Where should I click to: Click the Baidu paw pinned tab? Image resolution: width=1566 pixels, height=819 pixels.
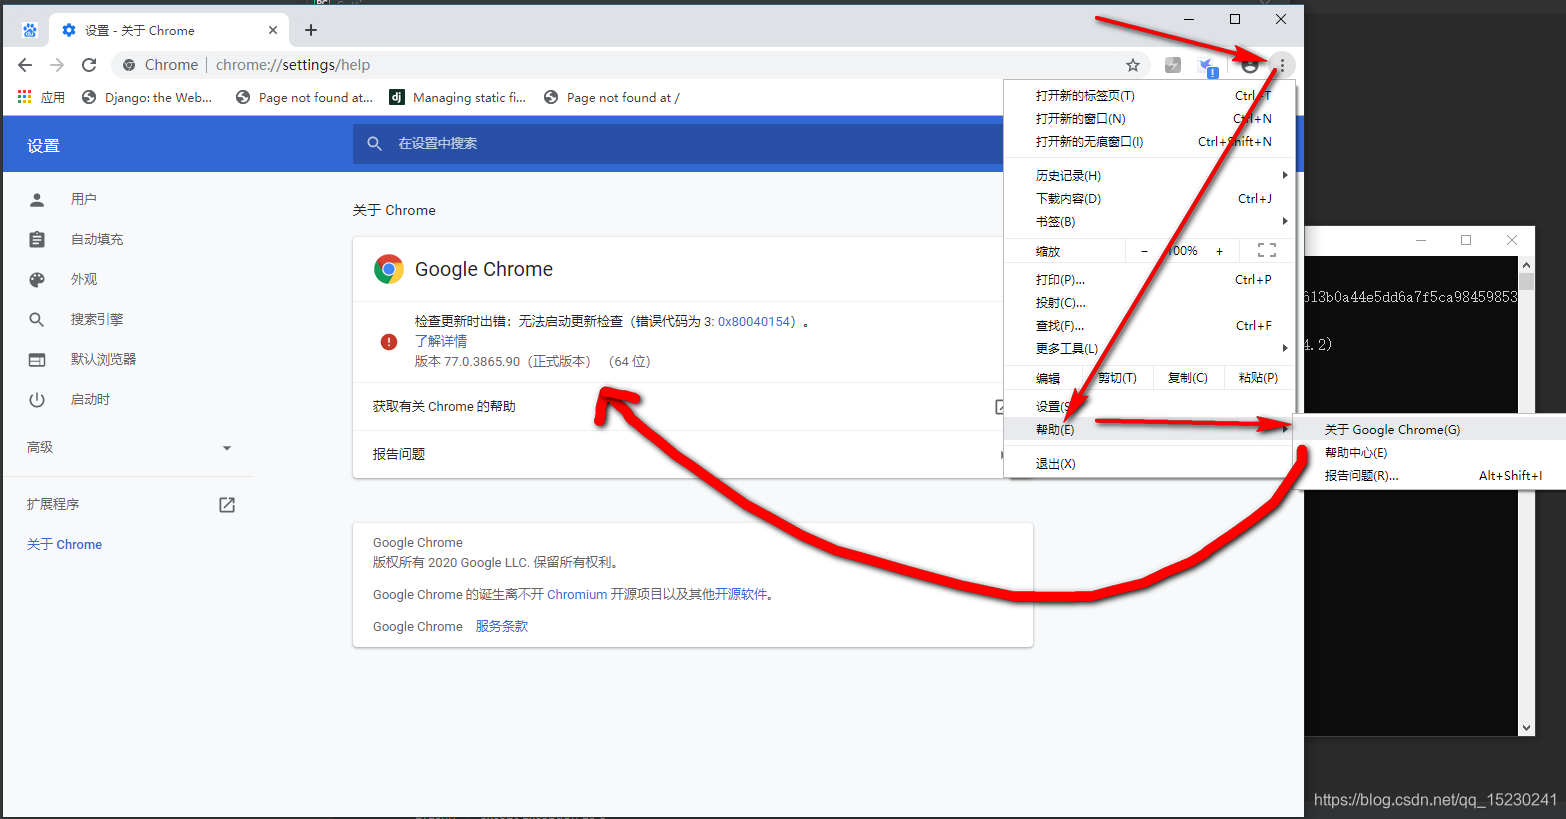point(30,30)
